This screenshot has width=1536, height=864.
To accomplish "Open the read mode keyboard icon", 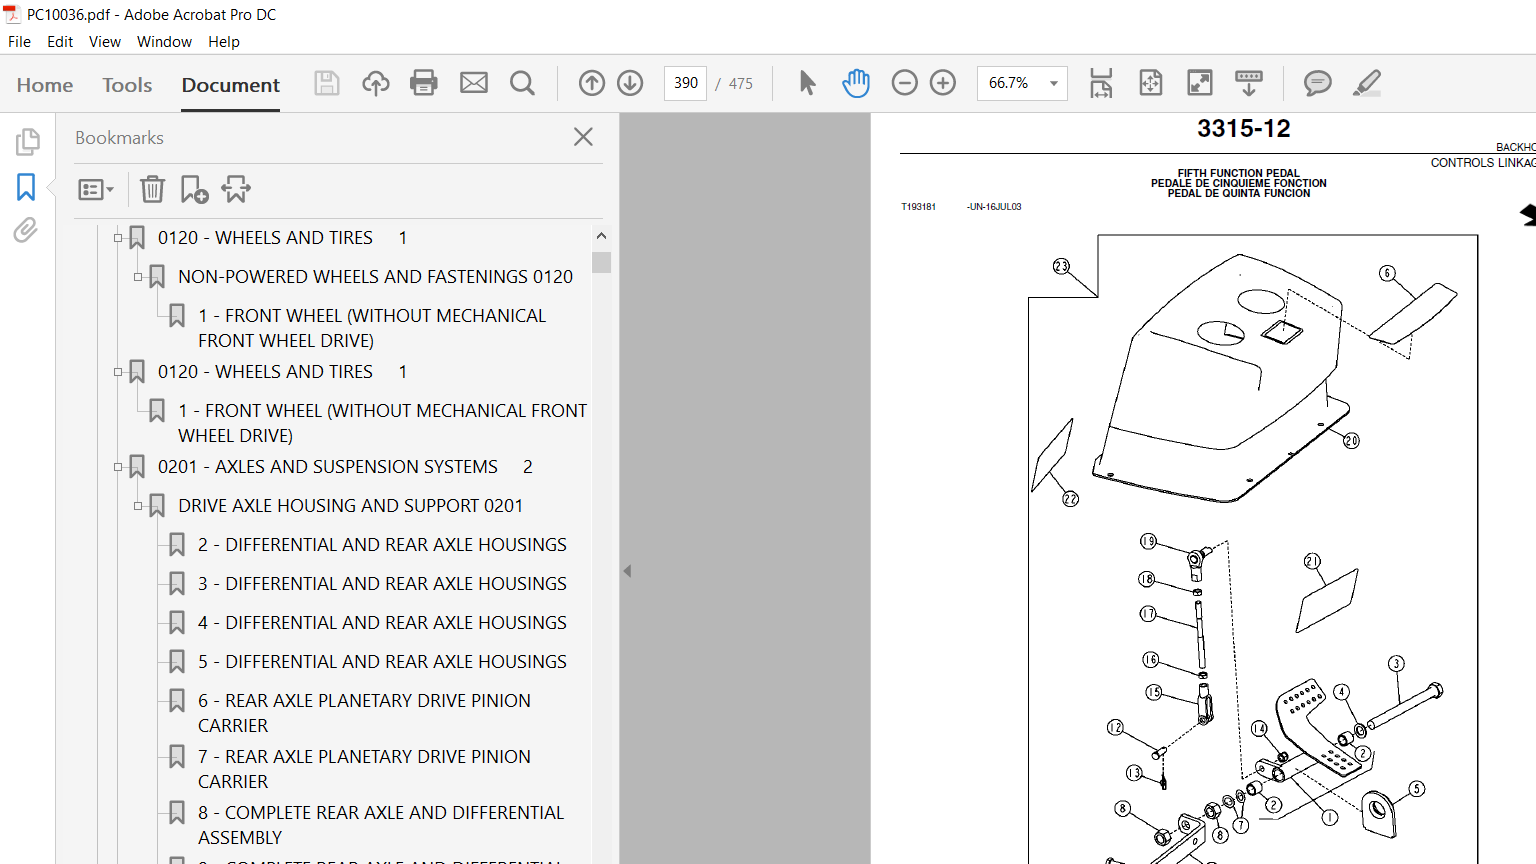I will click(1249, 83).
